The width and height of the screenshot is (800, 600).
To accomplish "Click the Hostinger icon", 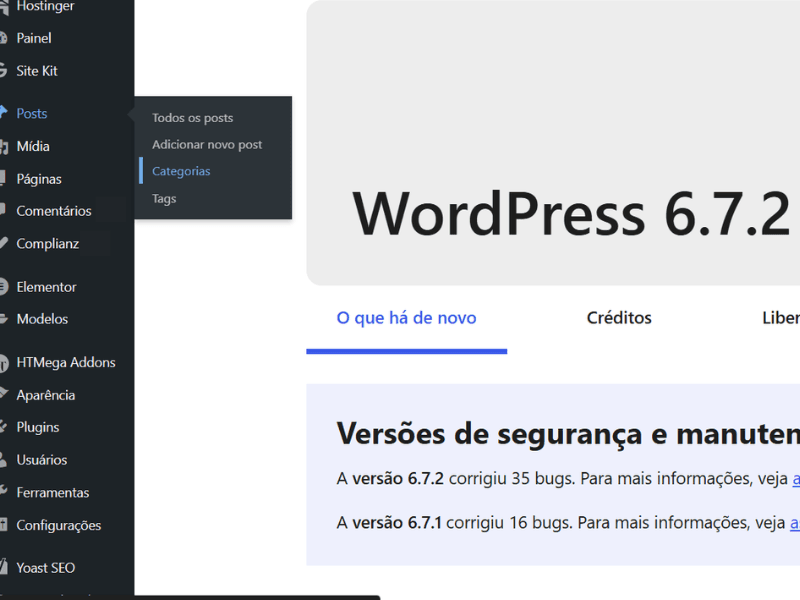I will pos(4,6).
